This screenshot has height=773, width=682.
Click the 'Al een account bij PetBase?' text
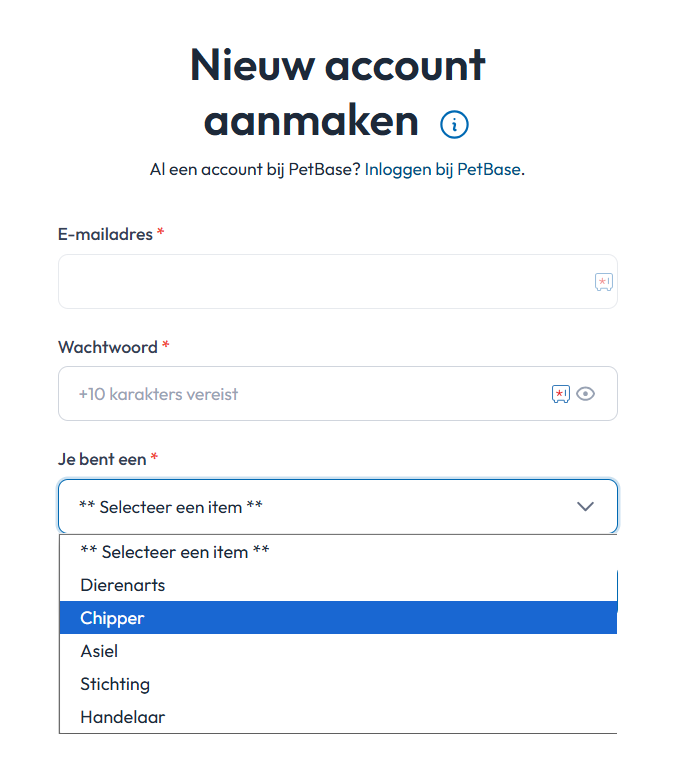click(254, 169)
